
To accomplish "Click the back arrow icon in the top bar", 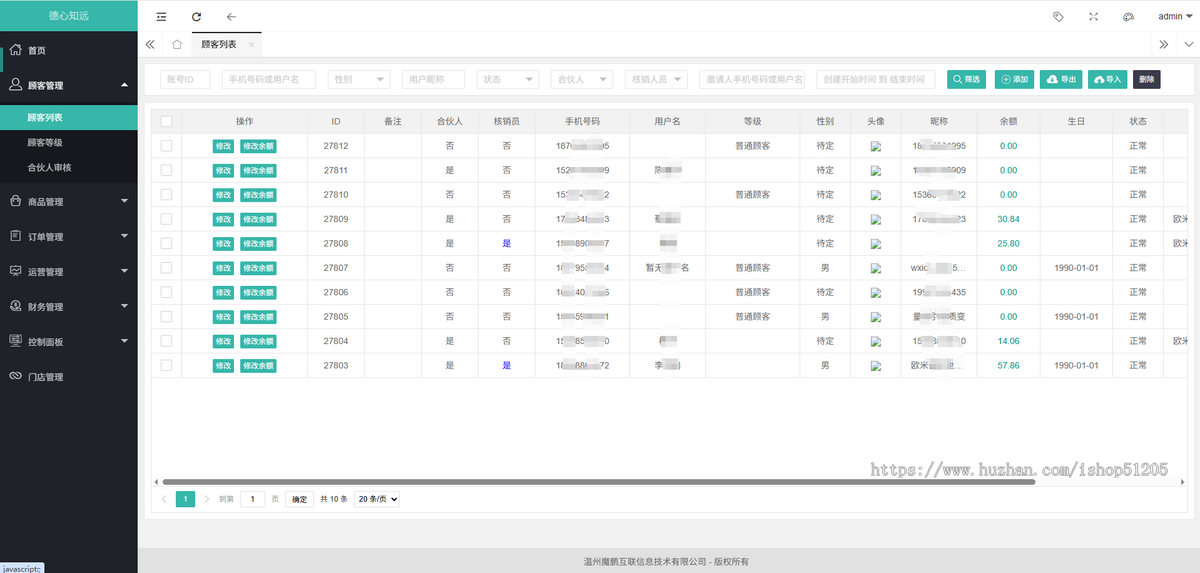I will (231, 17).
